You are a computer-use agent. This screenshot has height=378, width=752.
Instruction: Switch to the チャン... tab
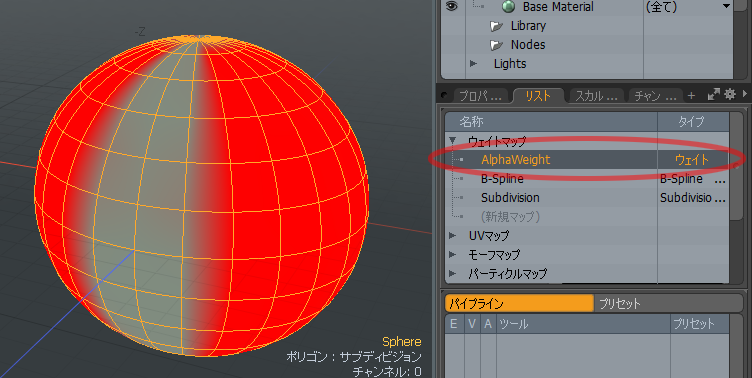[x=656, y=96]
